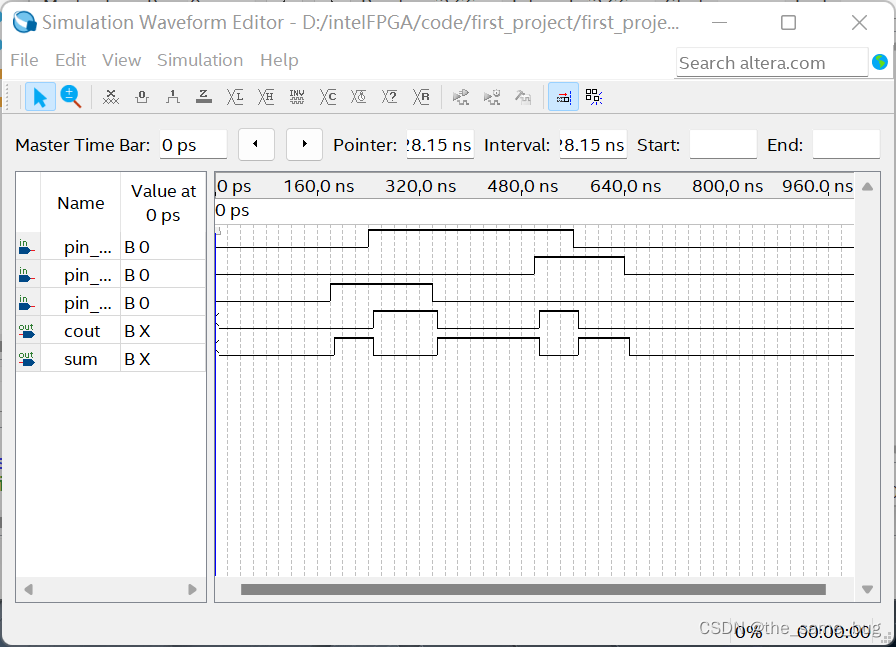The image size is (896, 647).
Task: Click the globe search icon
Action: pos(880,62)
